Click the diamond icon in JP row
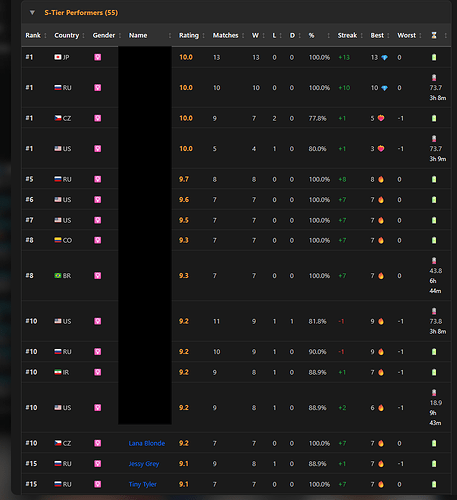This screenshot has height=500, width=457. click(x=384, y=57)
